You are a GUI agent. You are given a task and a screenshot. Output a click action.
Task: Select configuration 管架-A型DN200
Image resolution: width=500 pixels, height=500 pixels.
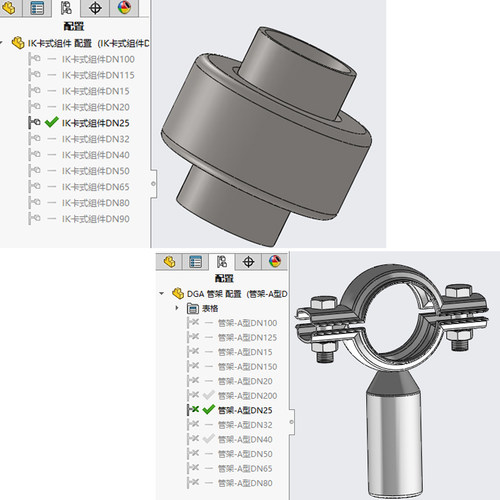click(x=247, y=396)
